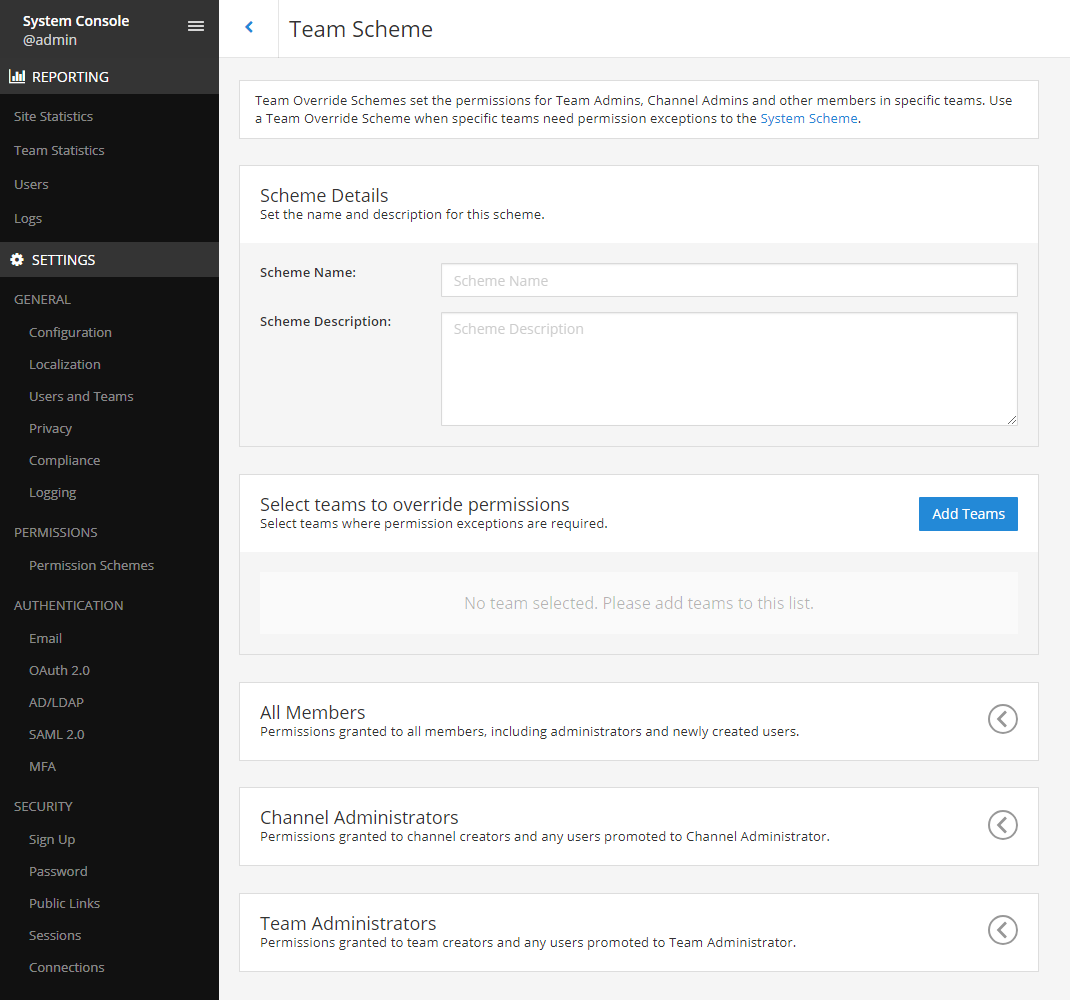Open Site Statistics in the sidebar
Screen dimensions: 1070x1000
[x=53, y=117]
